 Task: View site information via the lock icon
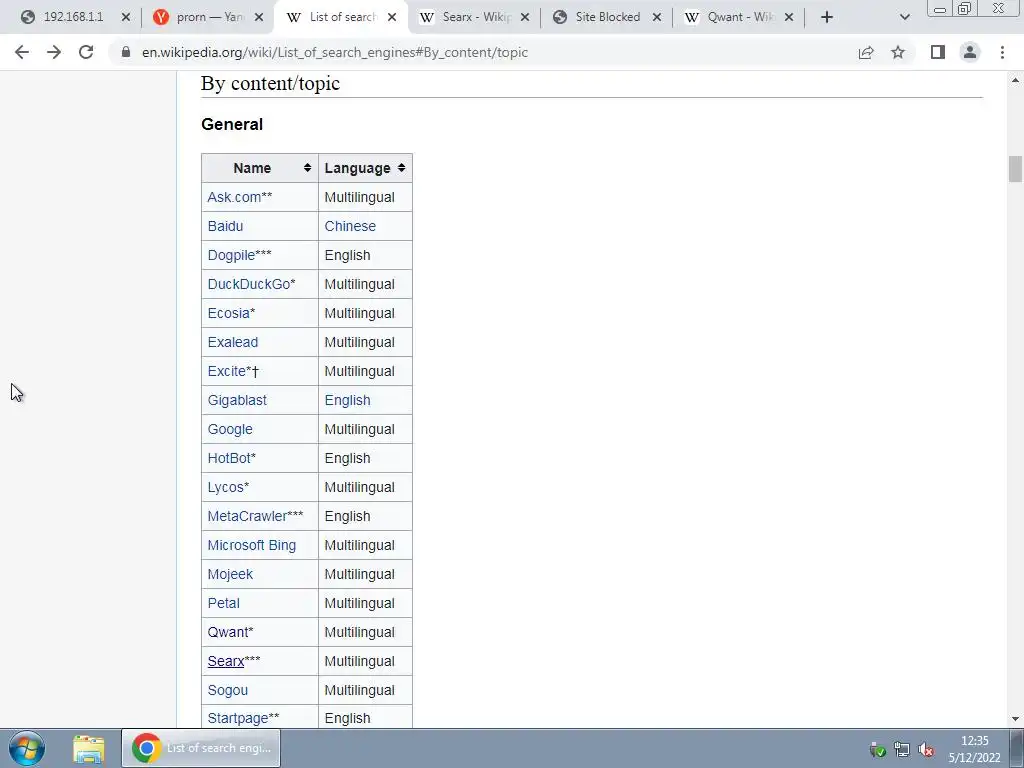point(126,52)
